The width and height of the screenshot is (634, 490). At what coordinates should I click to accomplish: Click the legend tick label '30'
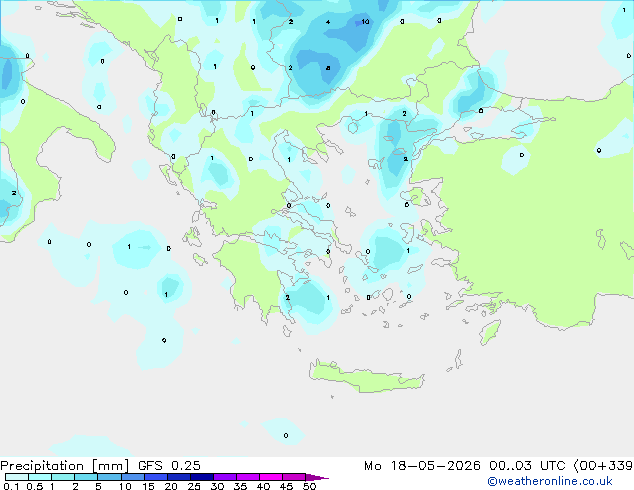[x=217, y=486]
